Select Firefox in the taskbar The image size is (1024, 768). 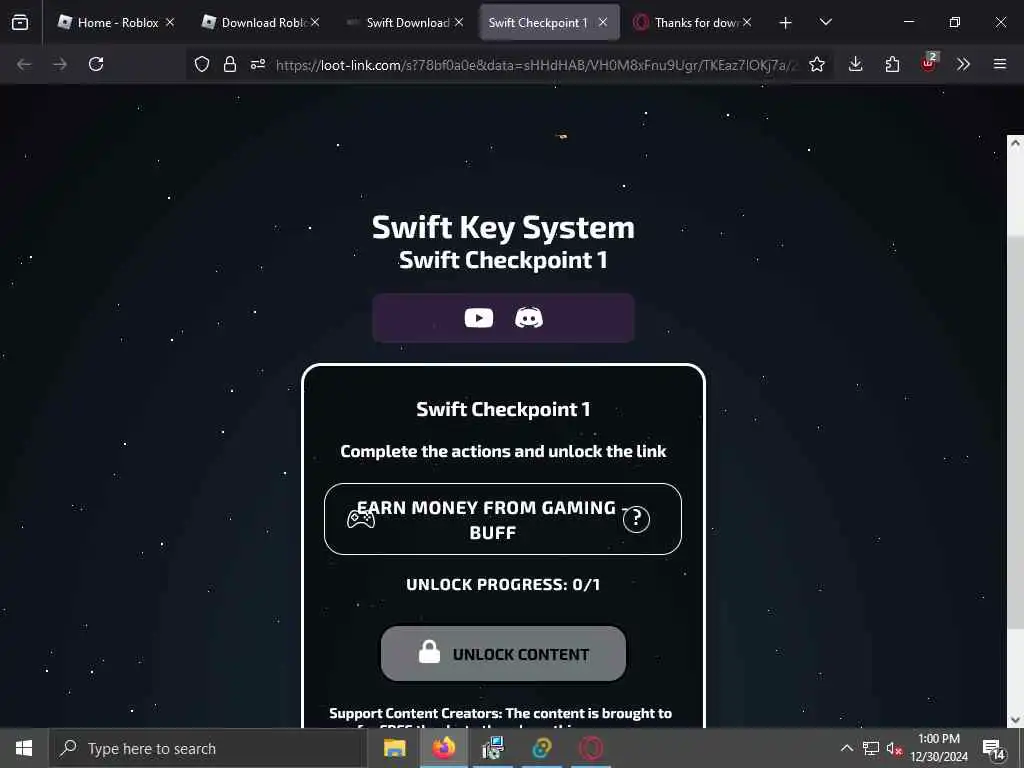click(443, 748)
